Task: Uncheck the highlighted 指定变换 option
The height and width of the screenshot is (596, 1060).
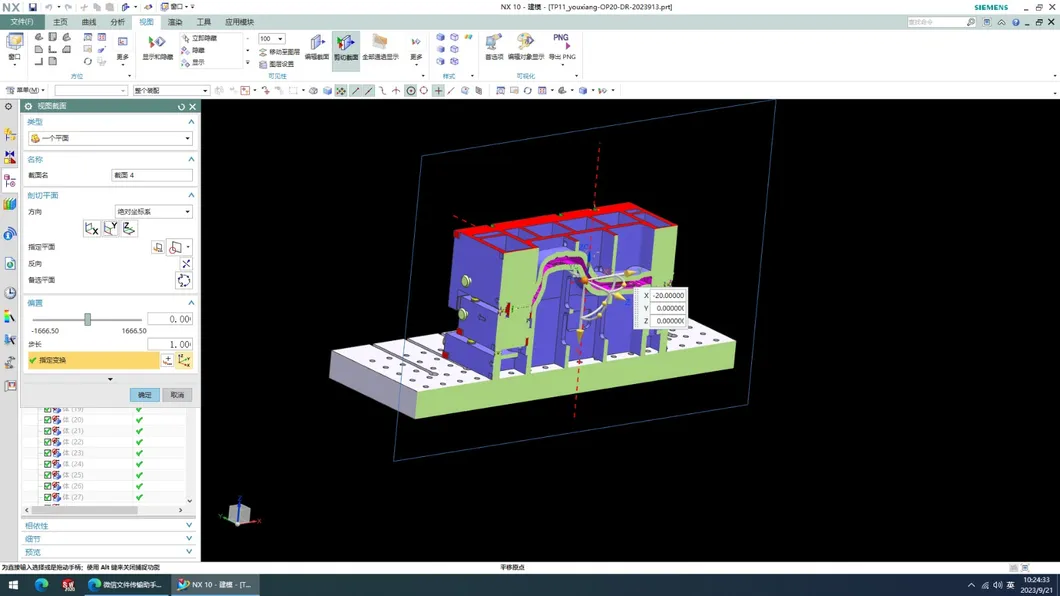Action: pyautogui.click(x=35, y=360)
